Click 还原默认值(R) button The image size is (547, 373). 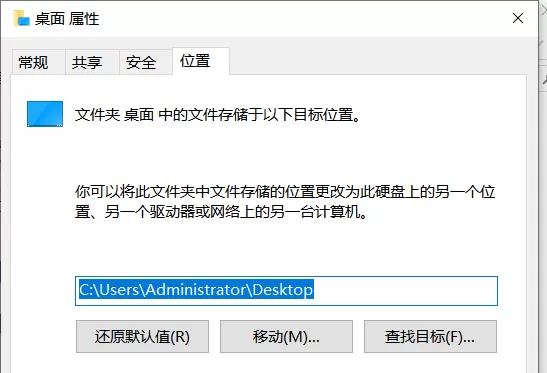(x=142, y=337)
